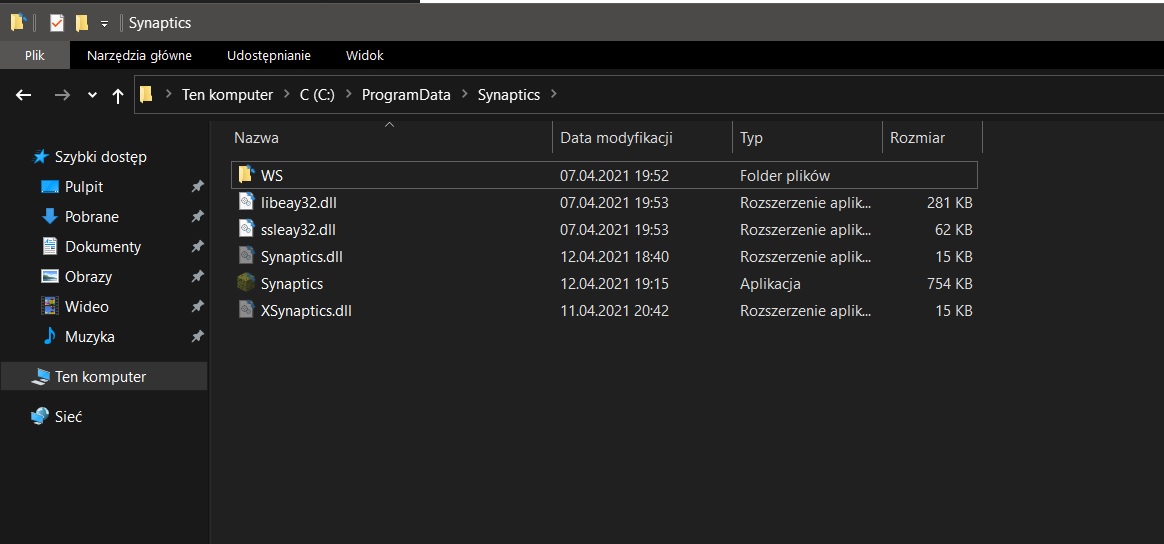
Task: Click the Forward navigation arrow
Action: click(63, 95)
